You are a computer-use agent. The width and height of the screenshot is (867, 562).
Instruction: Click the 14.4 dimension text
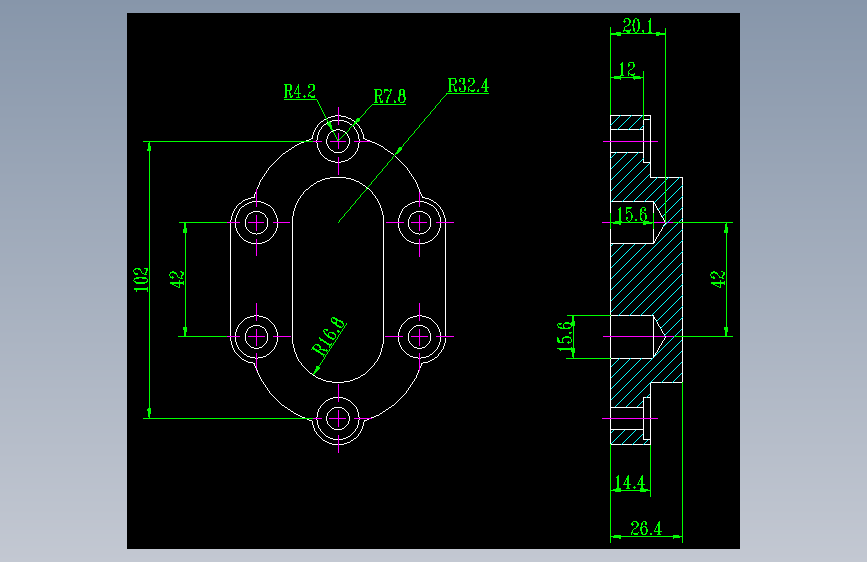630,483
